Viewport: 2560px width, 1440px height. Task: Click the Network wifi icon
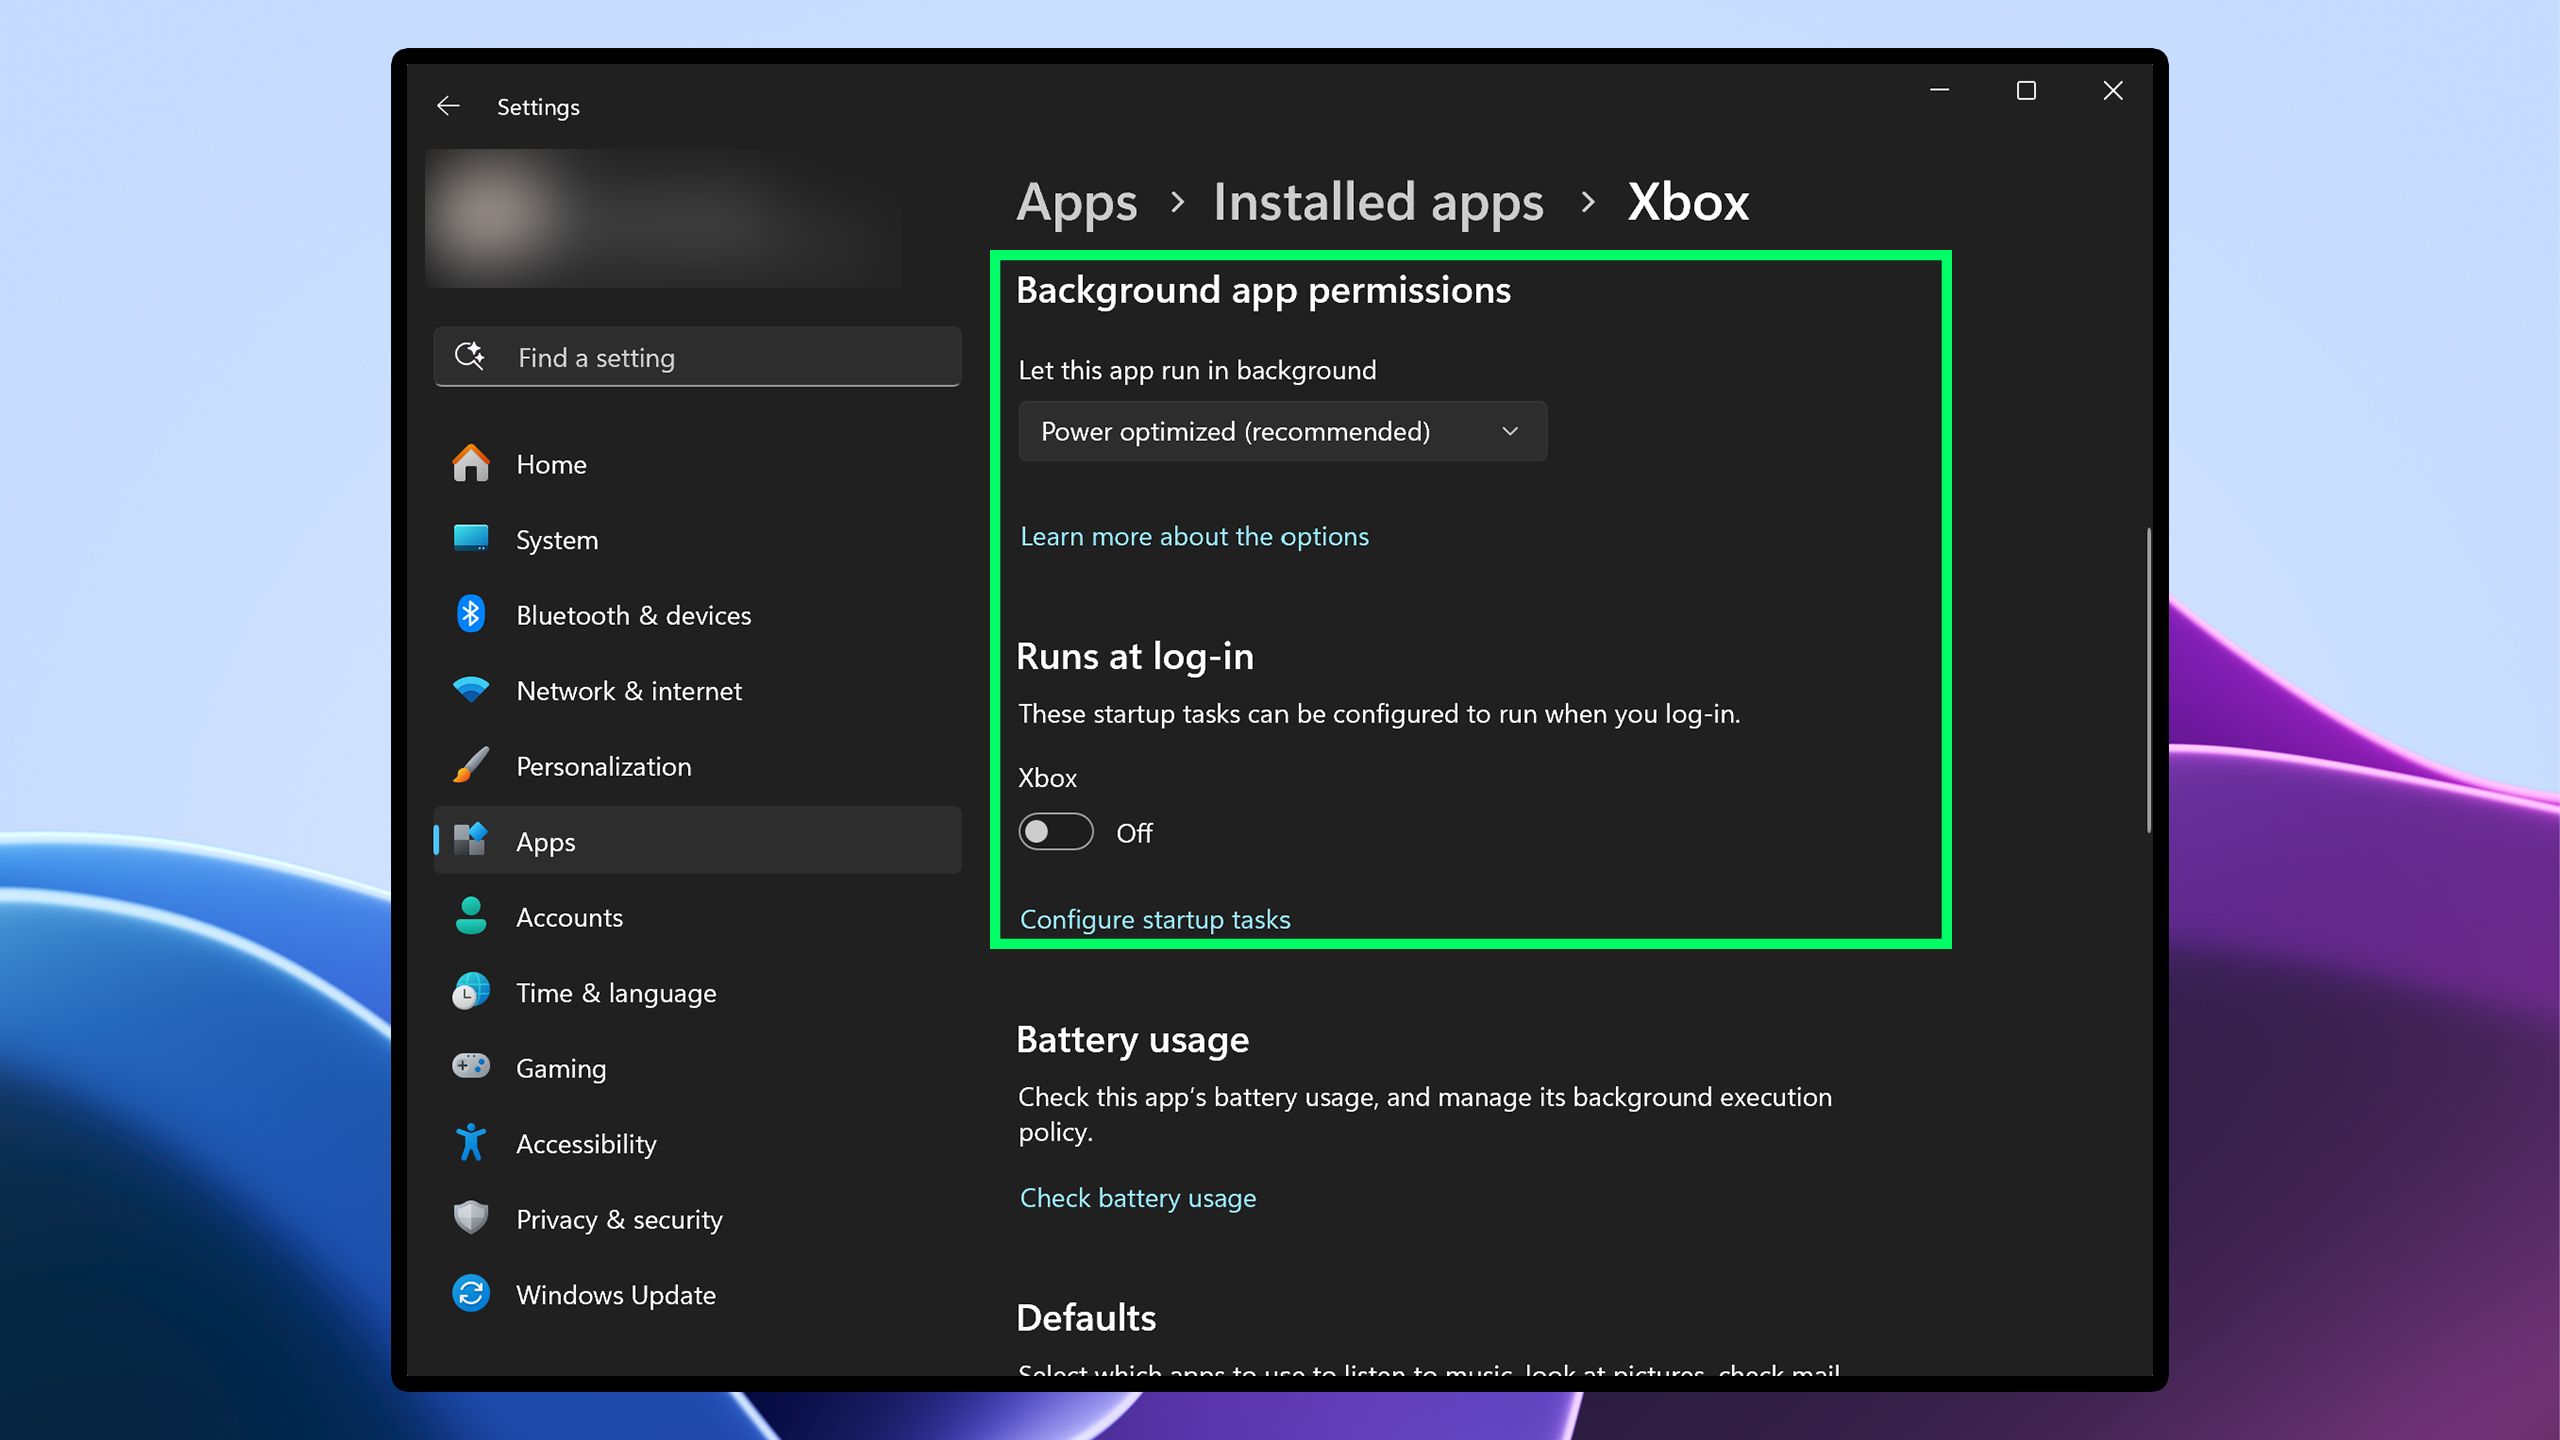470,690
